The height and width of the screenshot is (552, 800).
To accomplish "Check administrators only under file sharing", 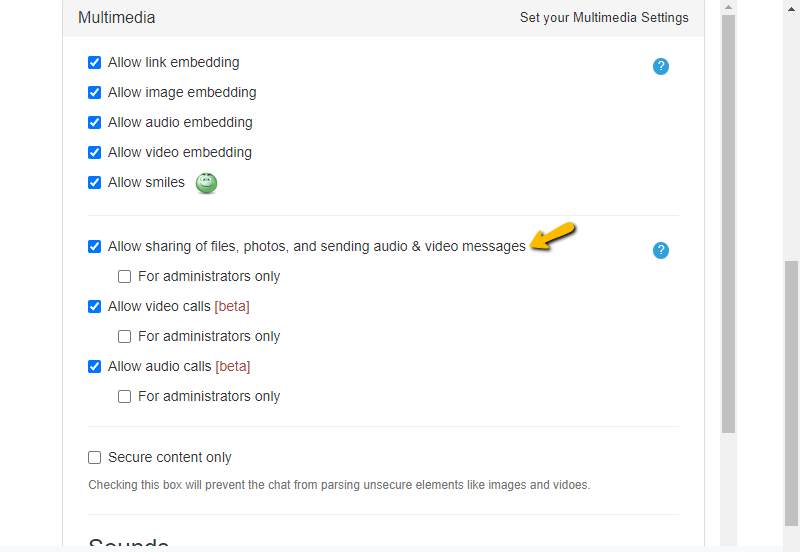I will click(125, 276).
